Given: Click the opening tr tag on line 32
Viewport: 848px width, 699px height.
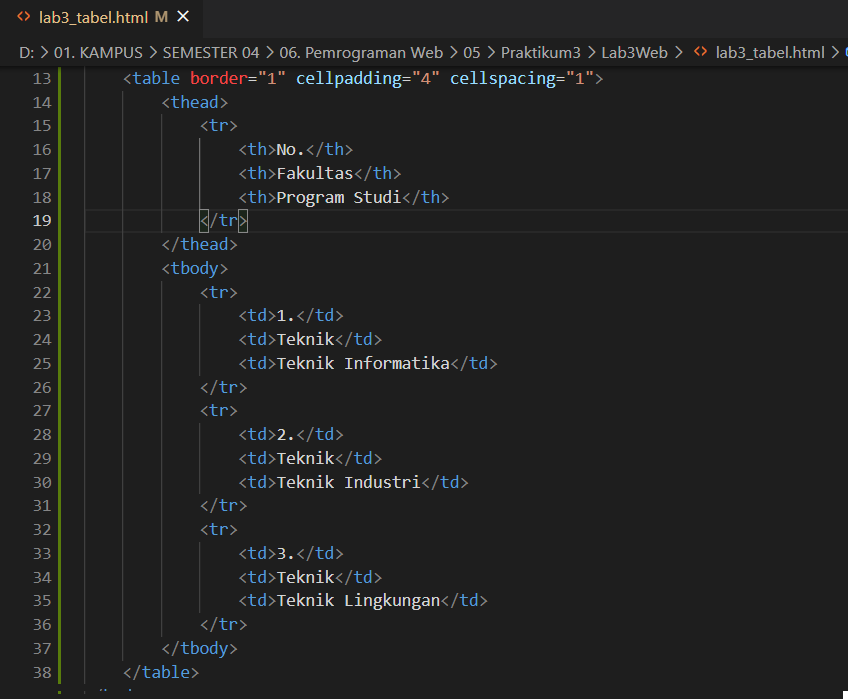Looking at the screenshot, I should point(219,529).
